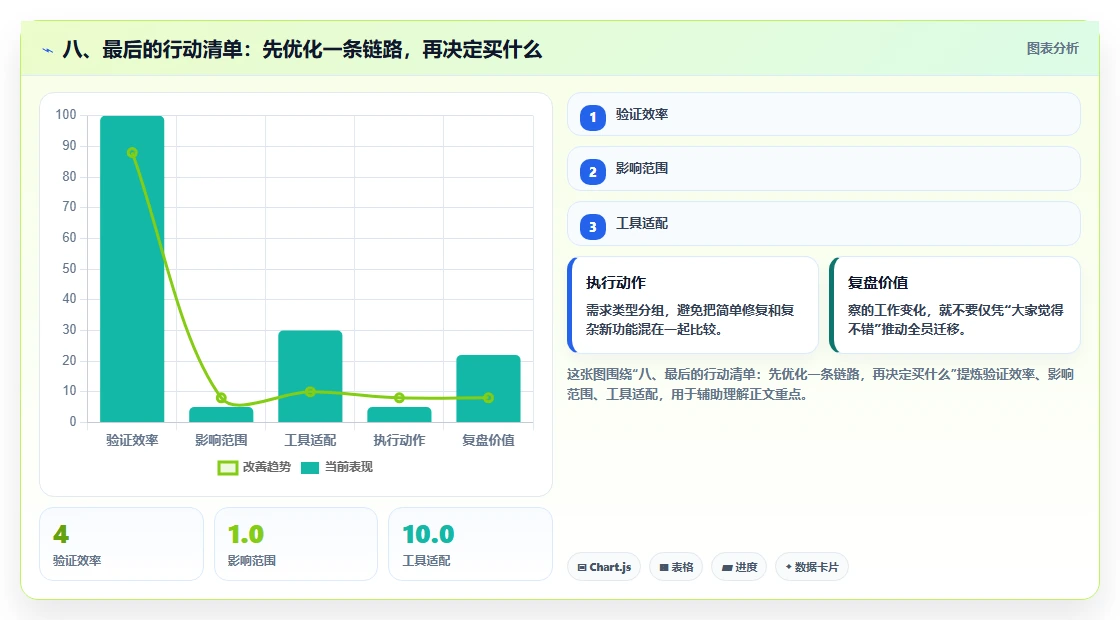
Task: Open the 复盘价值 card
Action: [954, 305]
